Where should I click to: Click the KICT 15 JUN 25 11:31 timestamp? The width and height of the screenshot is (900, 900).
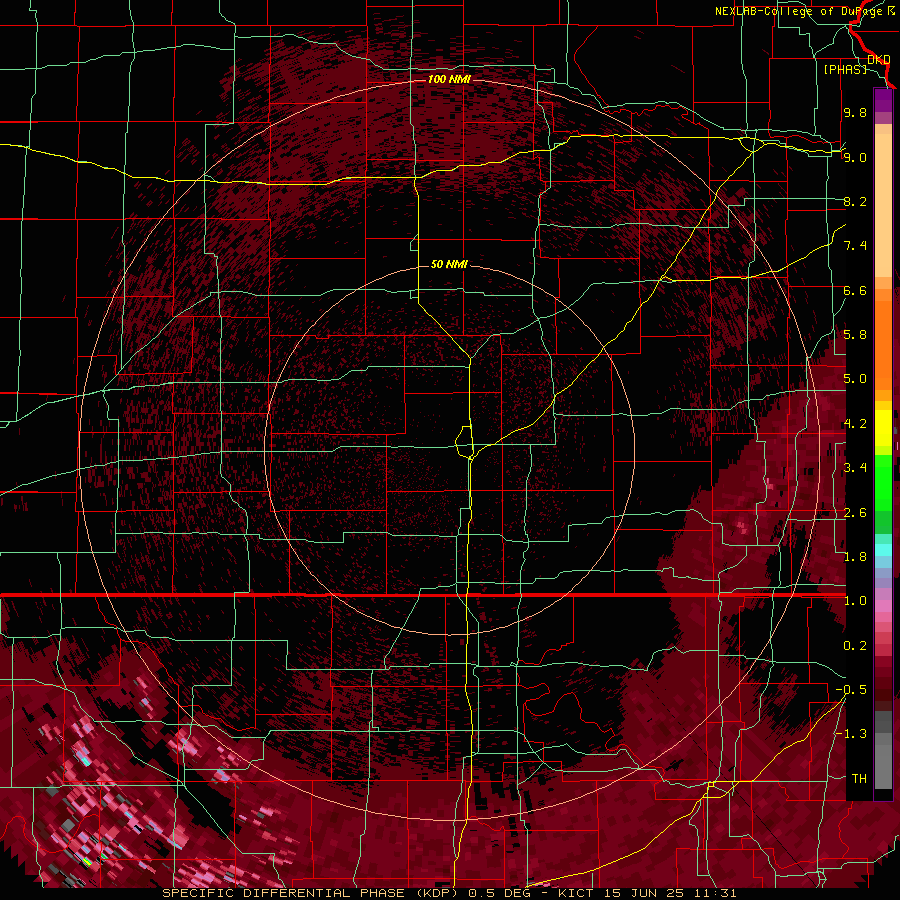pos(647,893)
